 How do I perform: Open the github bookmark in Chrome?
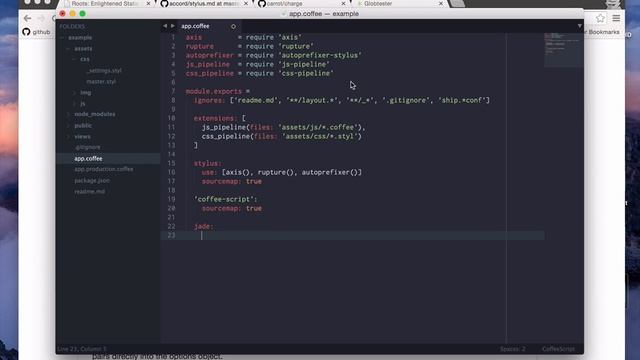point(37,32)
